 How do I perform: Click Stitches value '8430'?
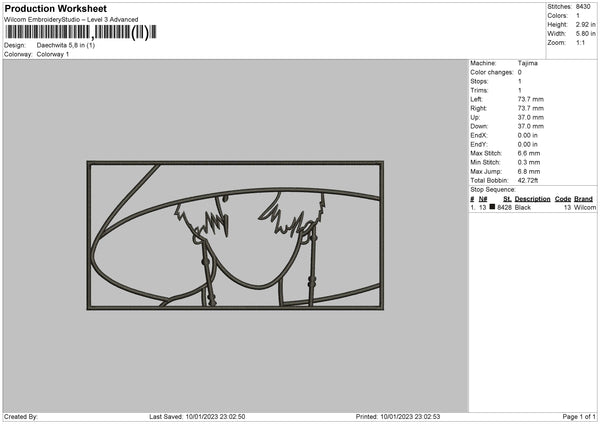[x=583, y=7]
